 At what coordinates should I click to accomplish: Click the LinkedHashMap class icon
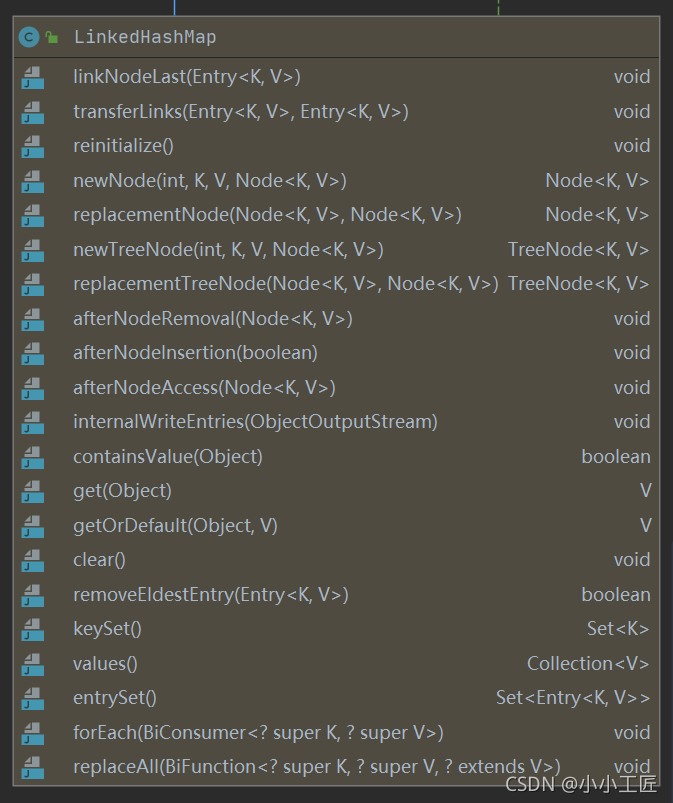[29, 38]
